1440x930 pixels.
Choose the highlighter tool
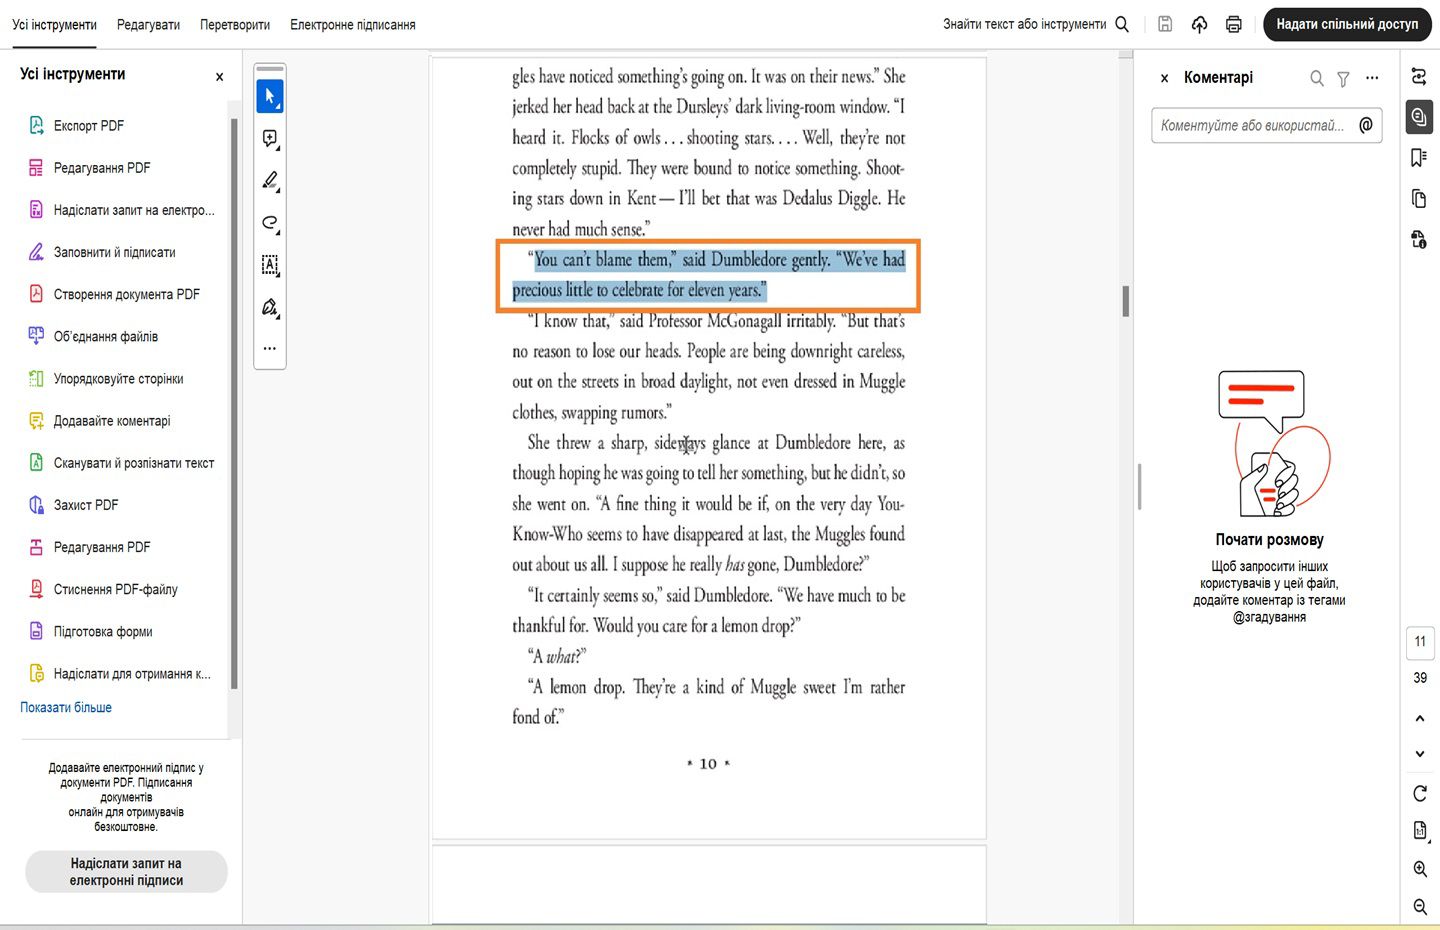tap(270, 181)
